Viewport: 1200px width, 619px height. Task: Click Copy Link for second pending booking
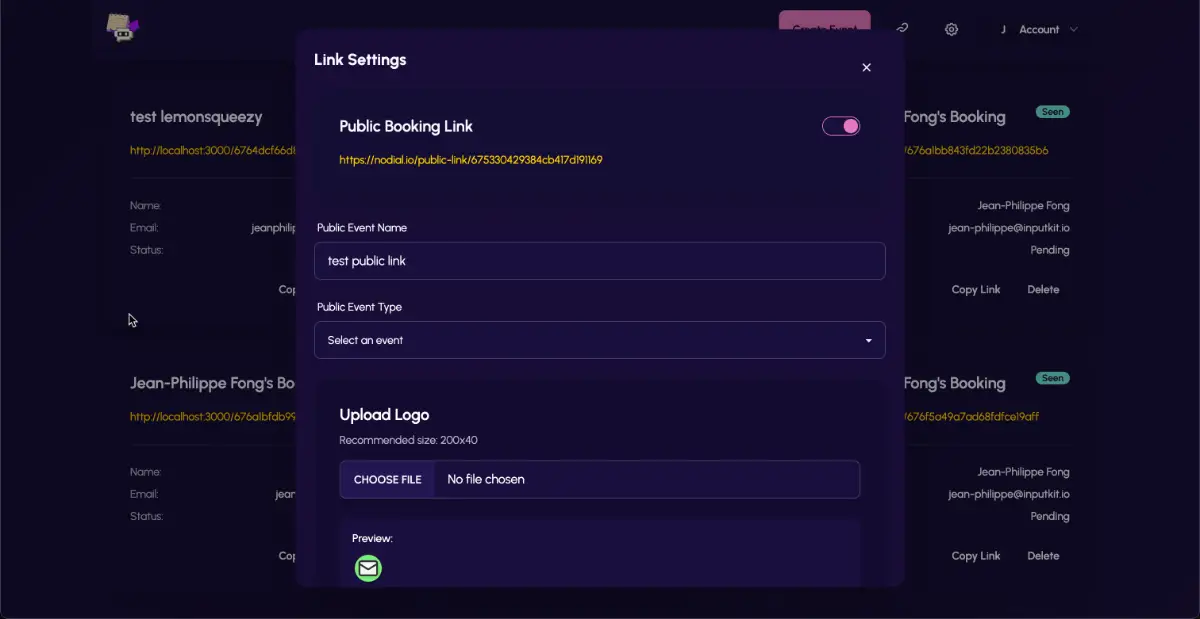(x=975, y=556)
